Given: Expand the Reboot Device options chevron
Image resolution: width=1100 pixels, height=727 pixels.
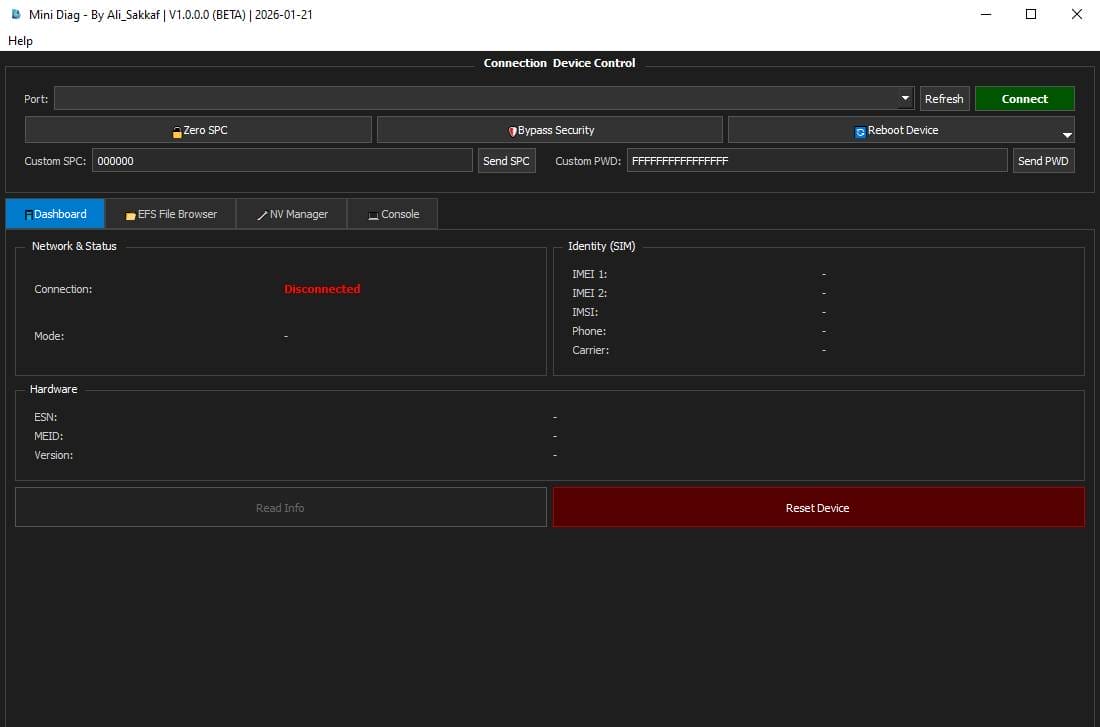Looking at the screenshot, I should pos(1067,134).
